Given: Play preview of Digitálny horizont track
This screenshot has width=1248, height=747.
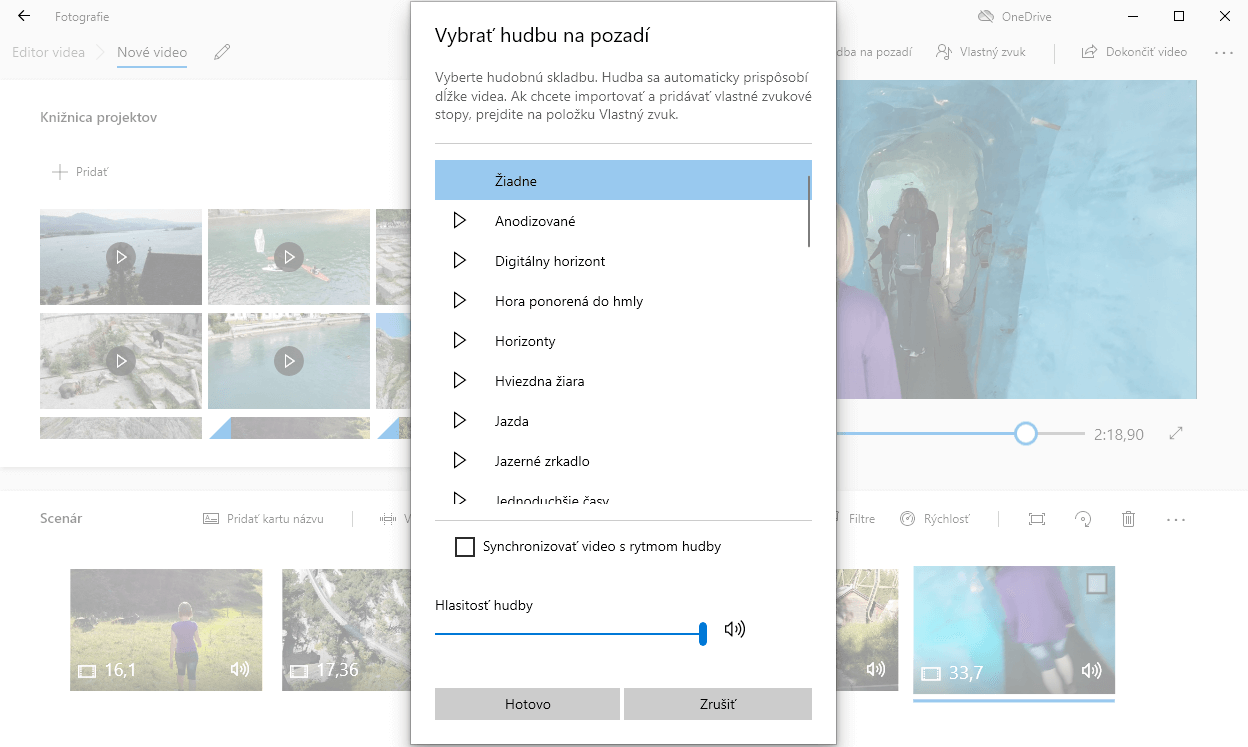Looking at the screenshot, I should pos(460,261).
